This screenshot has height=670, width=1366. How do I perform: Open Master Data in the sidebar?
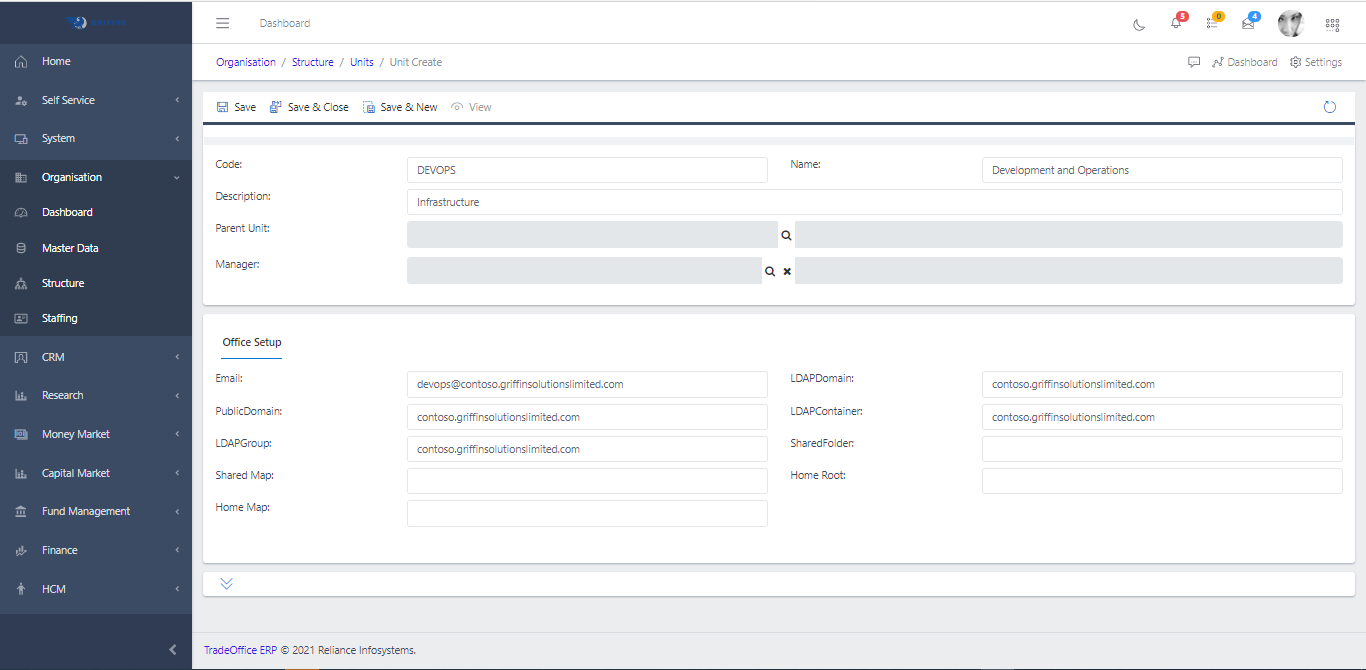(70, 248)
